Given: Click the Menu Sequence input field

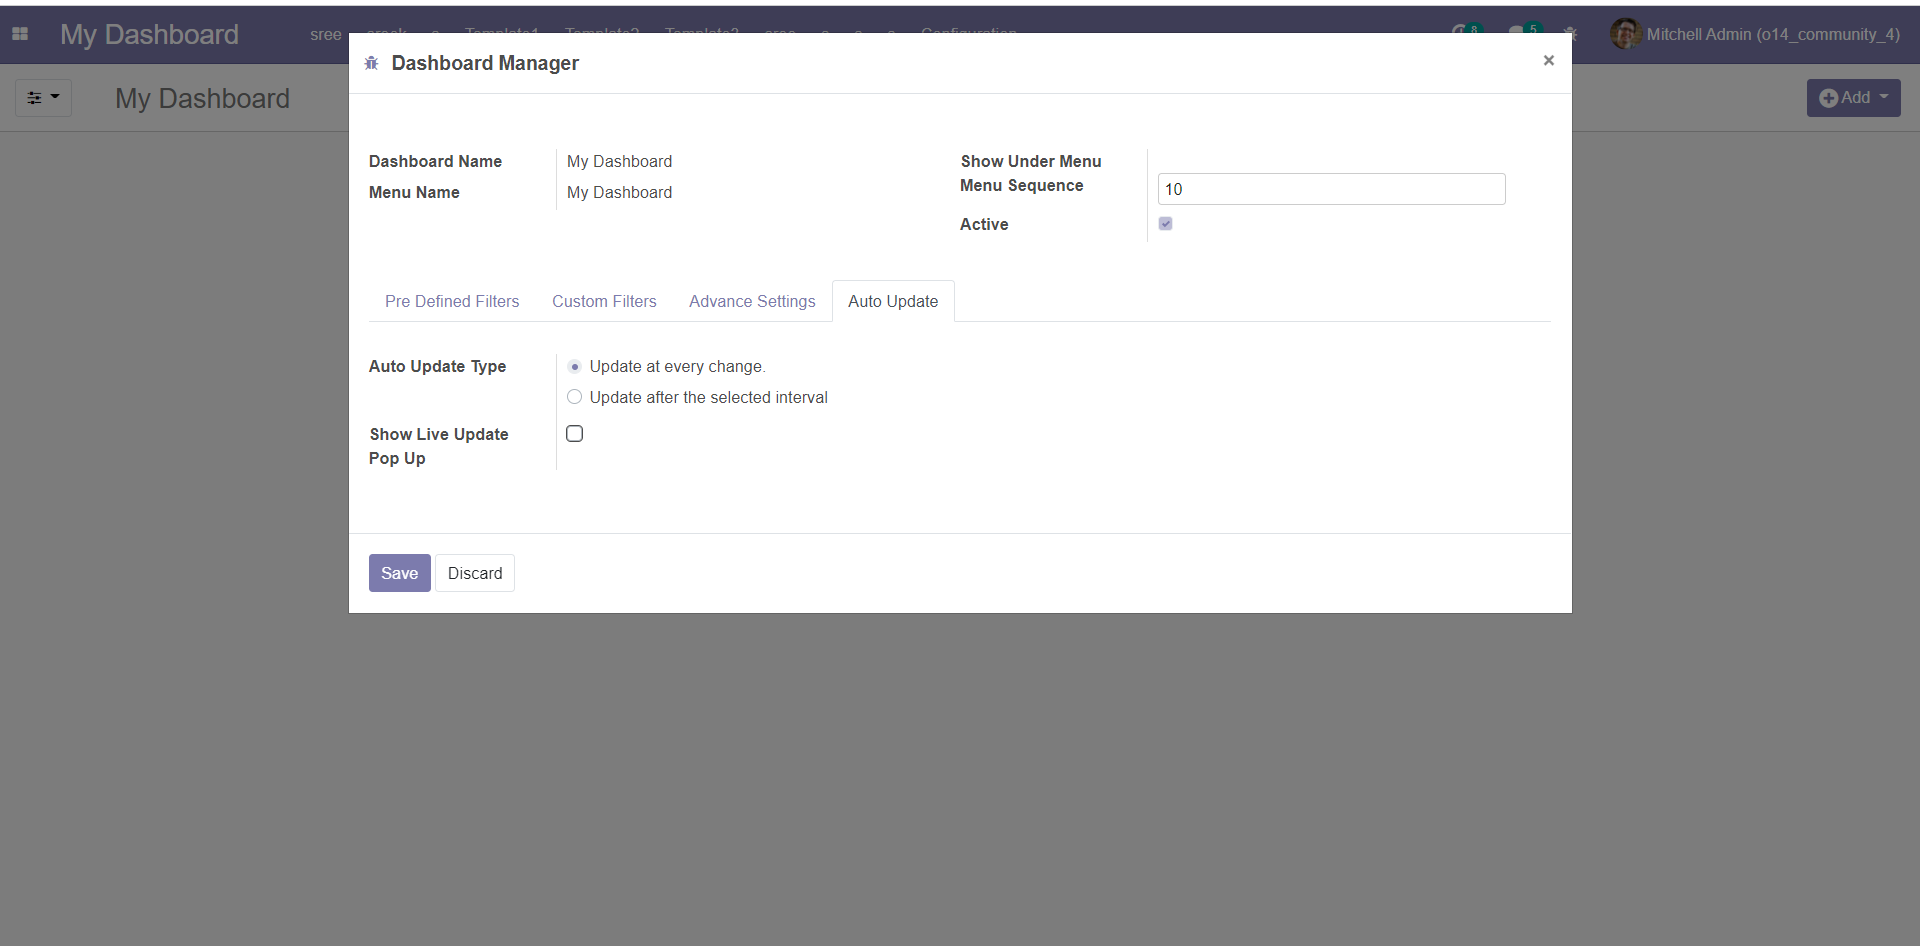Looking at the screenshot, I should coord(1331,189).
